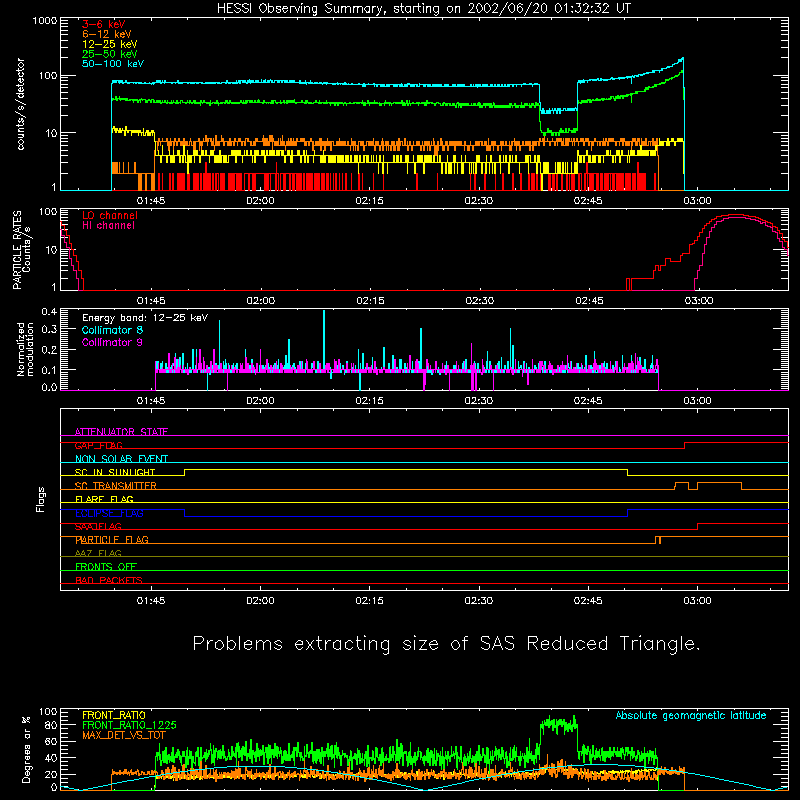This screenshot has height=800, width=800.
Task: Click the counts/s/detector axis label
Action: coord(20,104)
